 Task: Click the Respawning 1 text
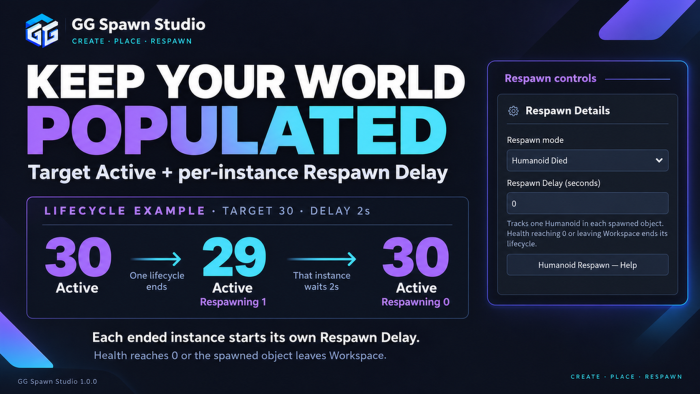pyautogui.click(x=233, y=302)
